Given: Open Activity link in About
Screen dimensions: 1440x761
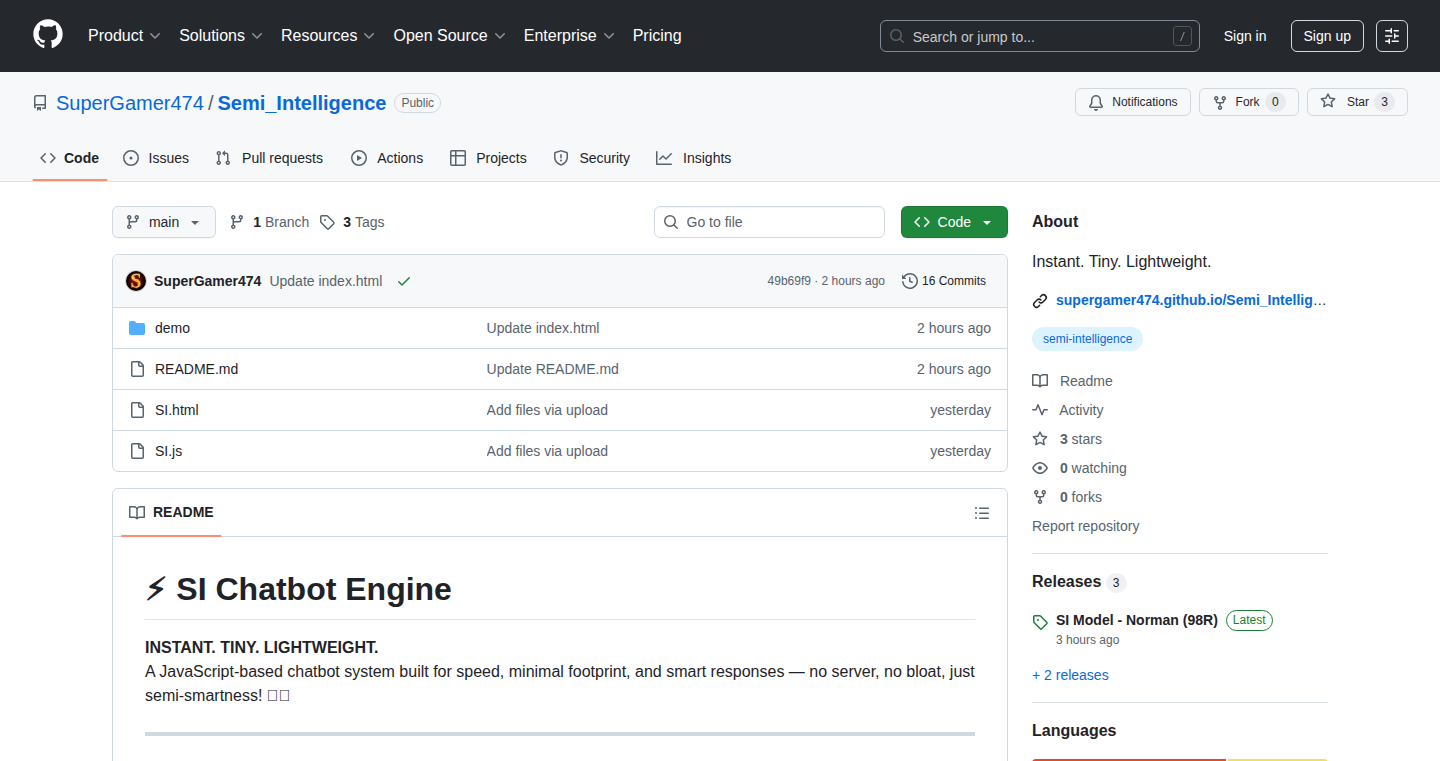Looking at the screenshot, I should click(1068, 410).
